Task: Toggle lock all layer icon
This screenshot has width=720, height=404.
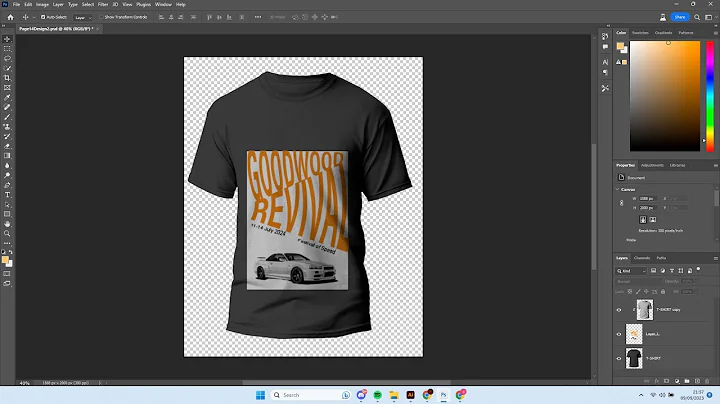Action: click(x=663, y=292)
